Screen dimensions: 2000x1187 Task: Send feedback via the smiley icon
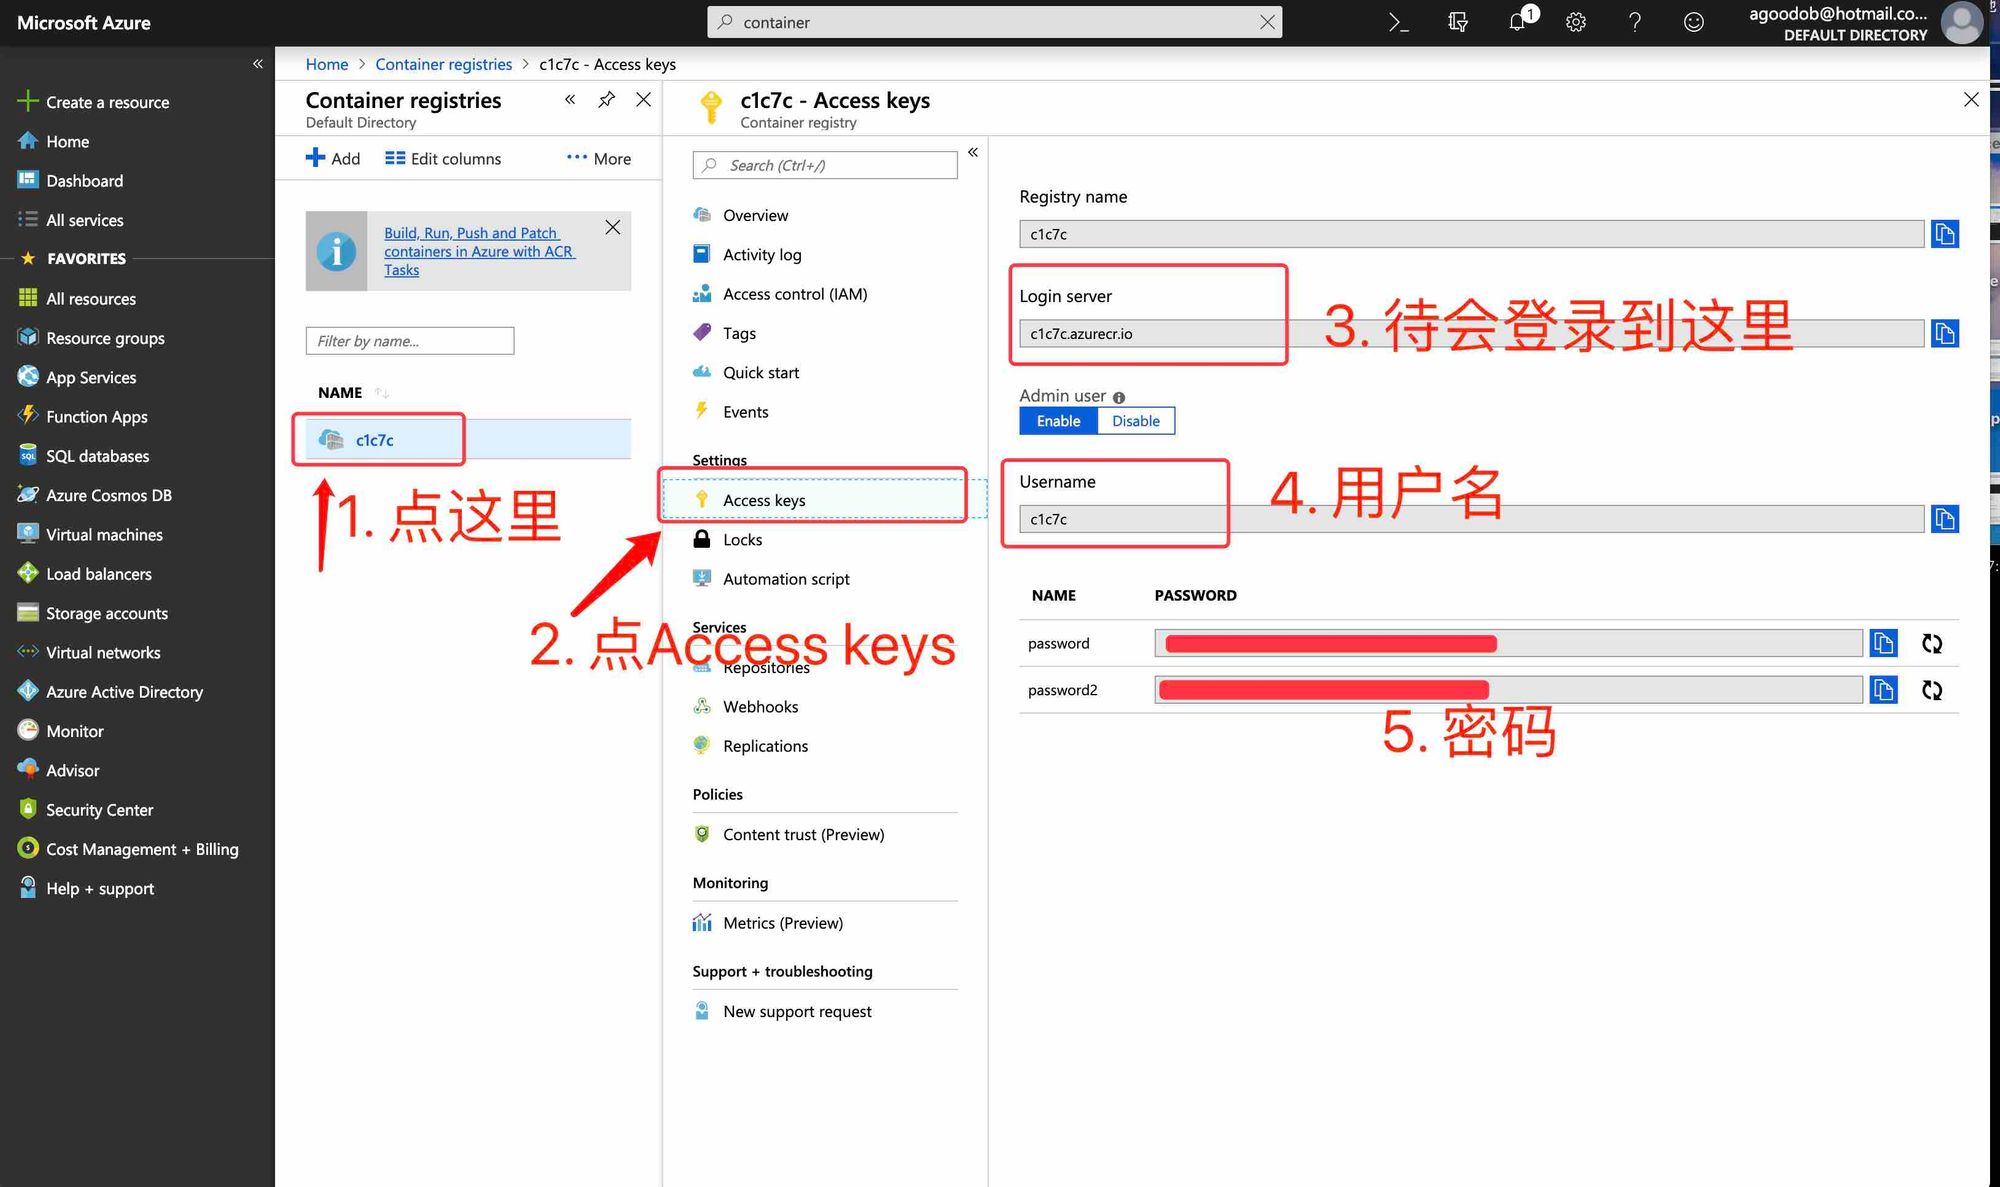(x=1693, y=21)
